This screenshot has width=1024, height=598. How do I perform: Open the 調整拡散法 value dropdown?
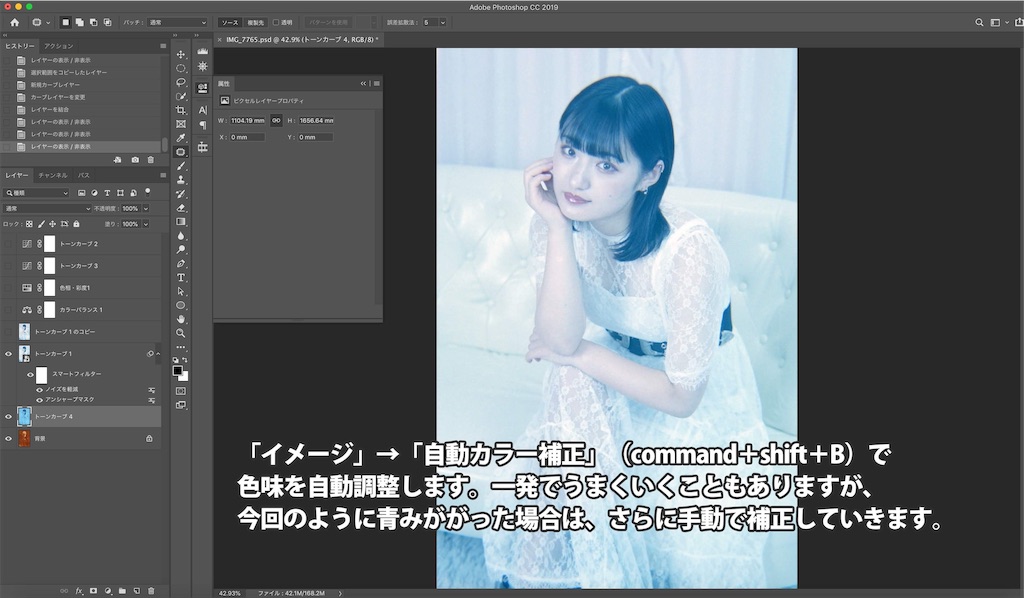point(441,21)
